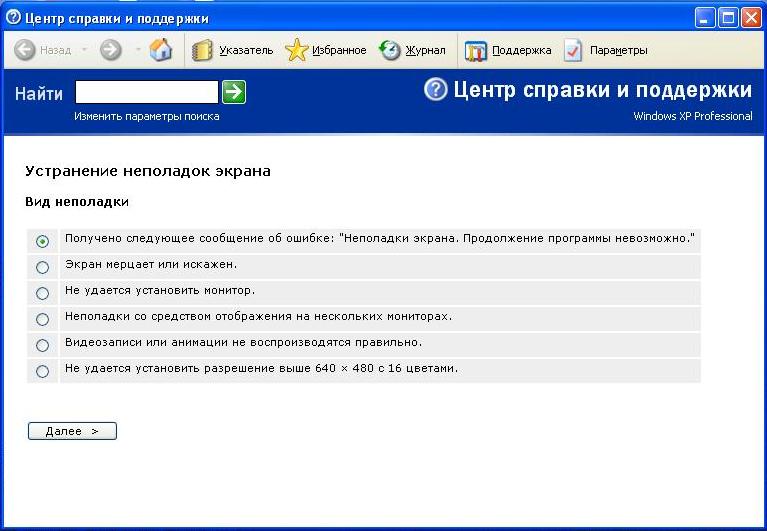Click the Избранное toolbar label
This screenshot has width=767, height=531.
339,50
